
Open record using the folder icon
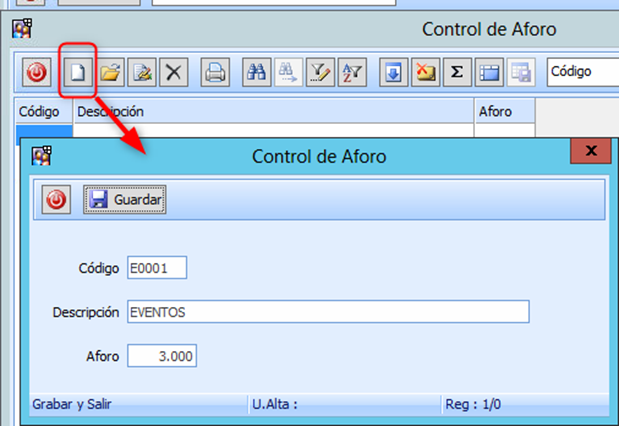pyautogui.click(x=110, y=72)
